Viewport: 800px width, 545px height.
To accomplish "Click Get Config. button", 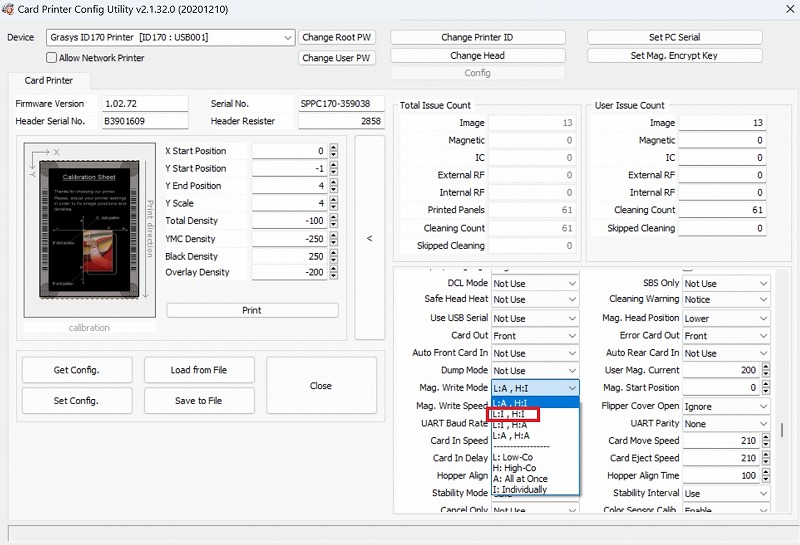I will pos(77,370).
